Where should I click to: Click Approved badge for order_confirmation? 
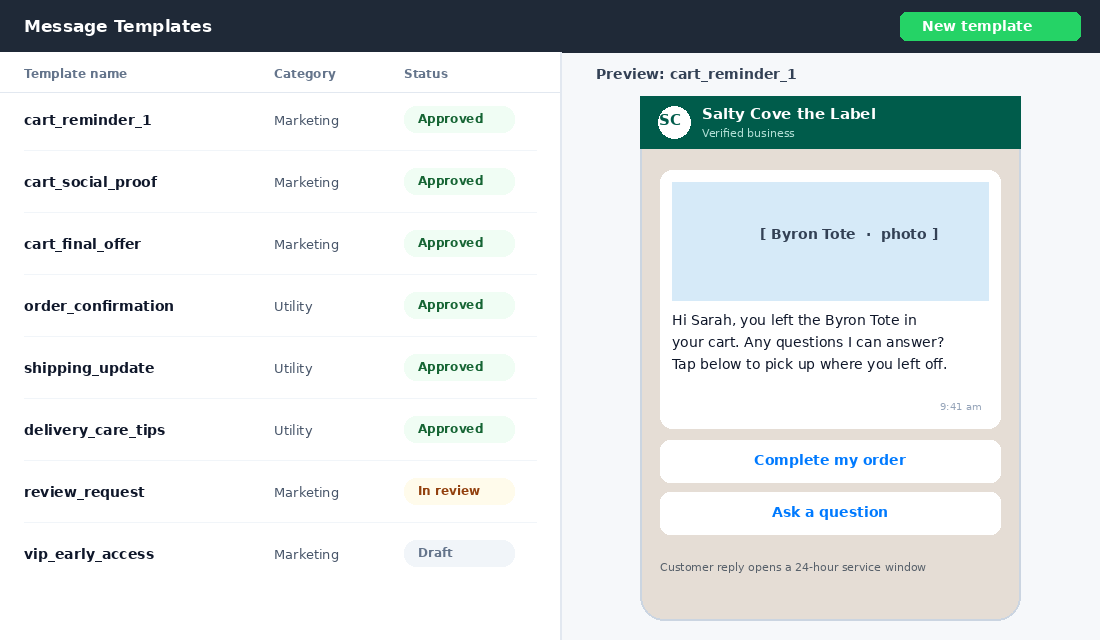459,305
